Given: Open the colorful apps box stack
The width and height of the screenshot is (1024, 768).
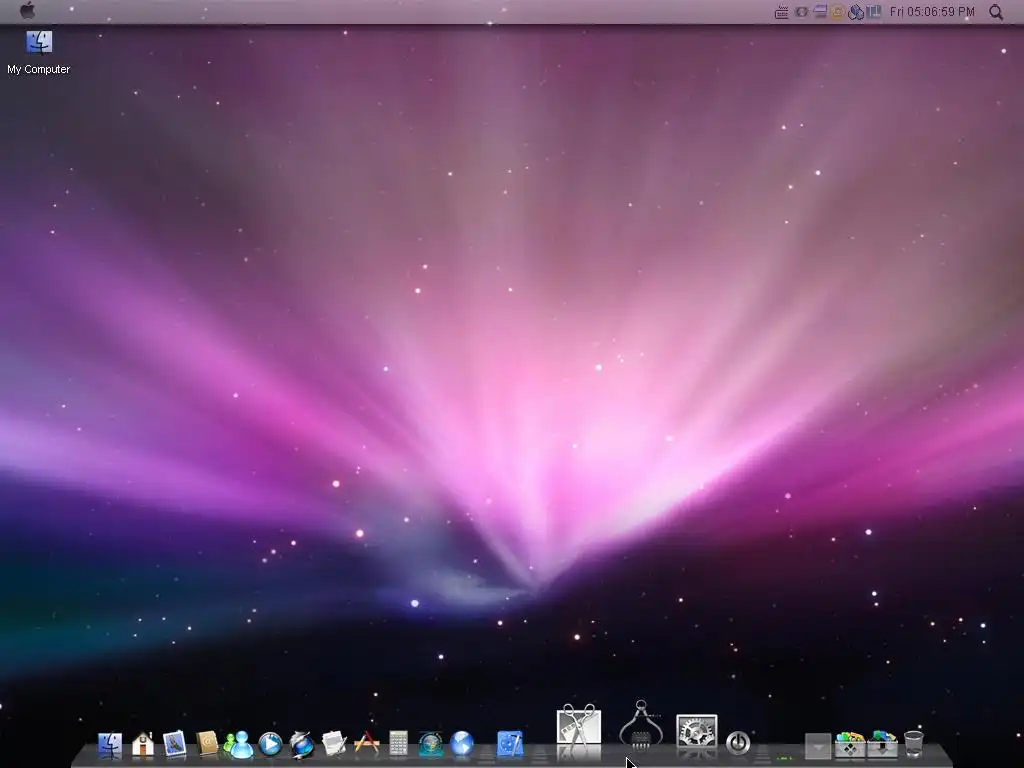Looking at the screenshot, I should tap(850, 744).
